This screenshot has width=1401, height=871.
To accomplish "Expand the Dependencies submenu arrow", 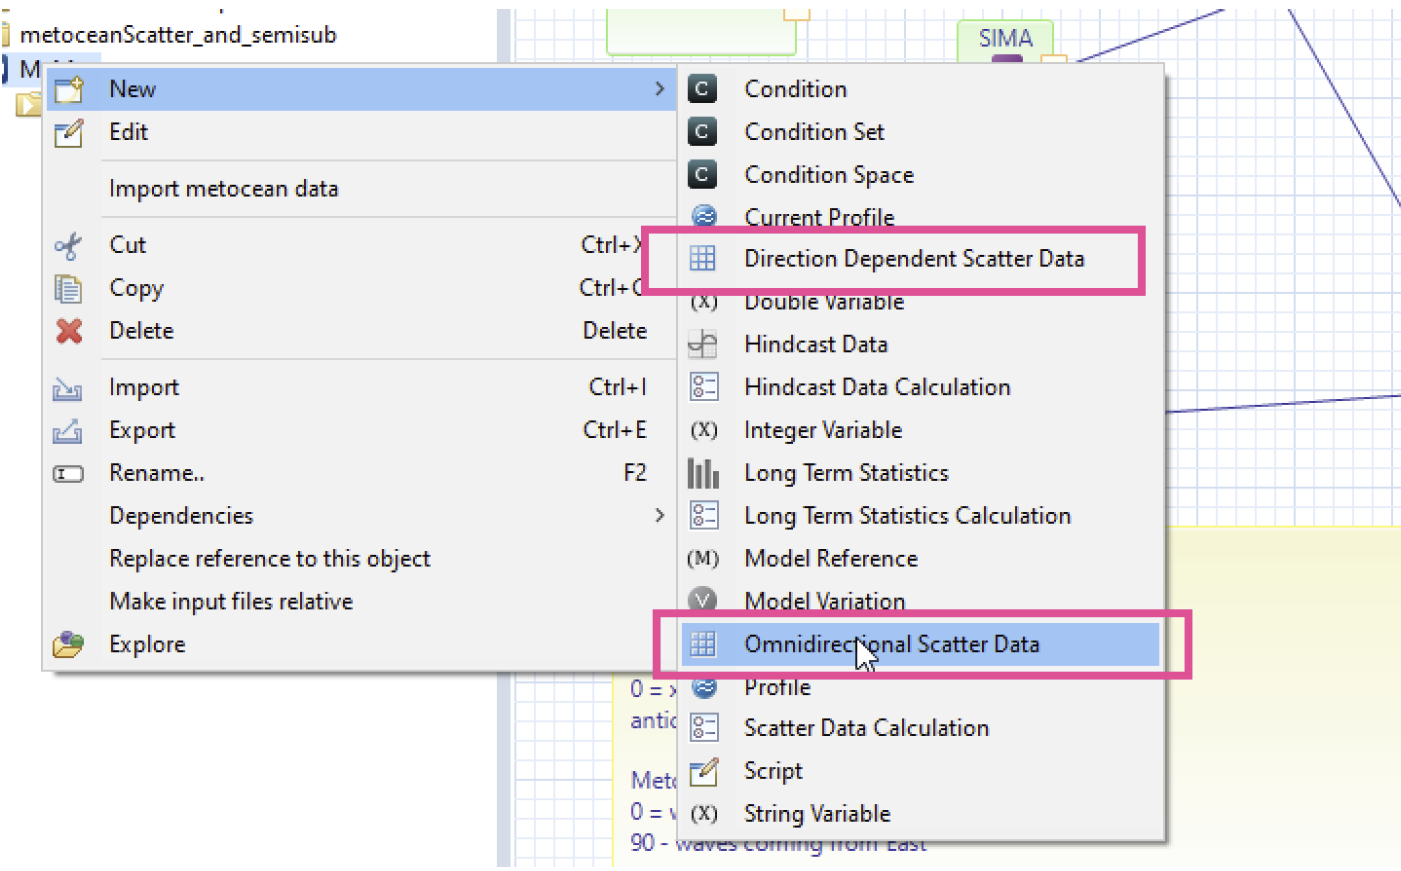I will [659, 516].
